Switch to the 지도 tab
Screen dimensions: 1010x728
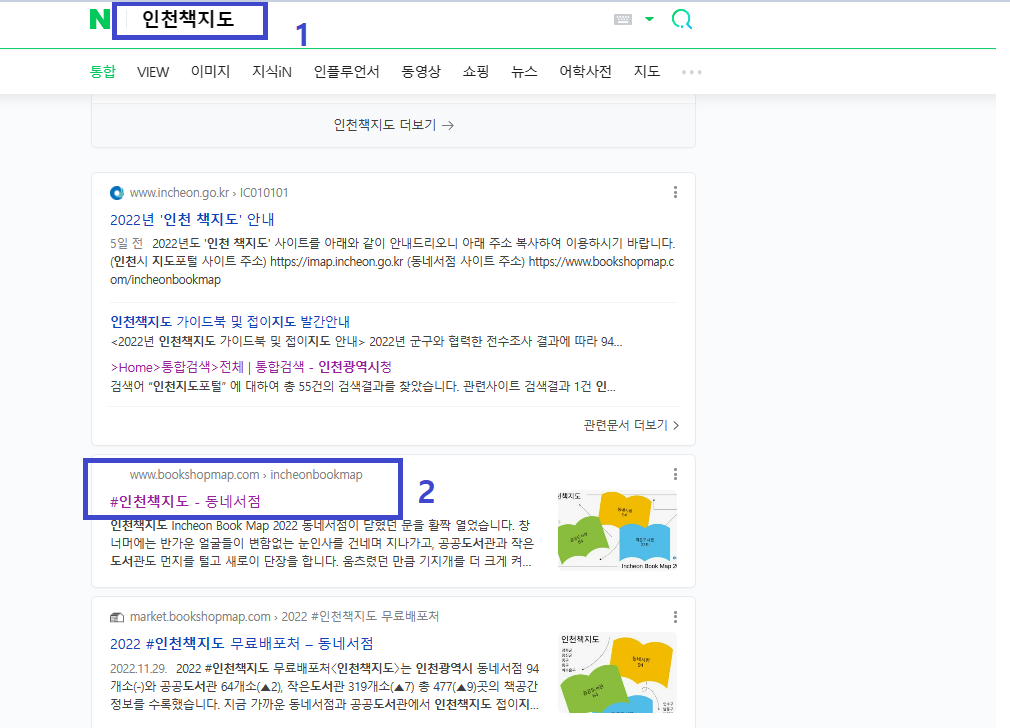[x=647, y=72]
